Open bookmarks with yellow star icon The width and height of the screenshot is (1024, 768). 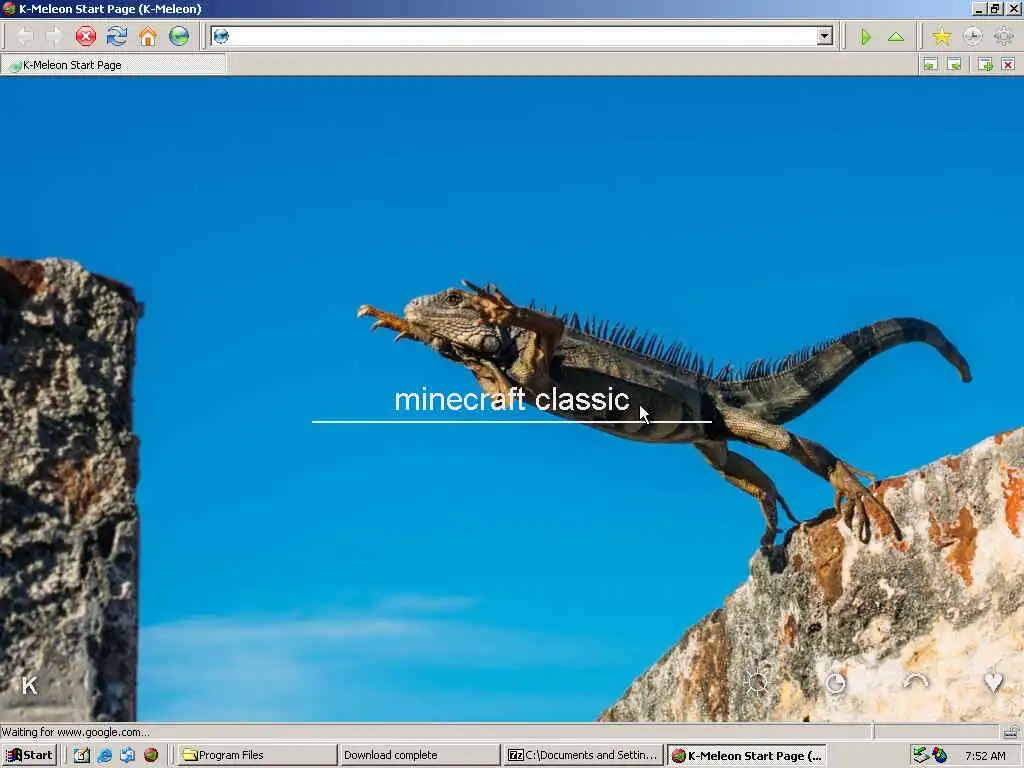coord(941,36)
